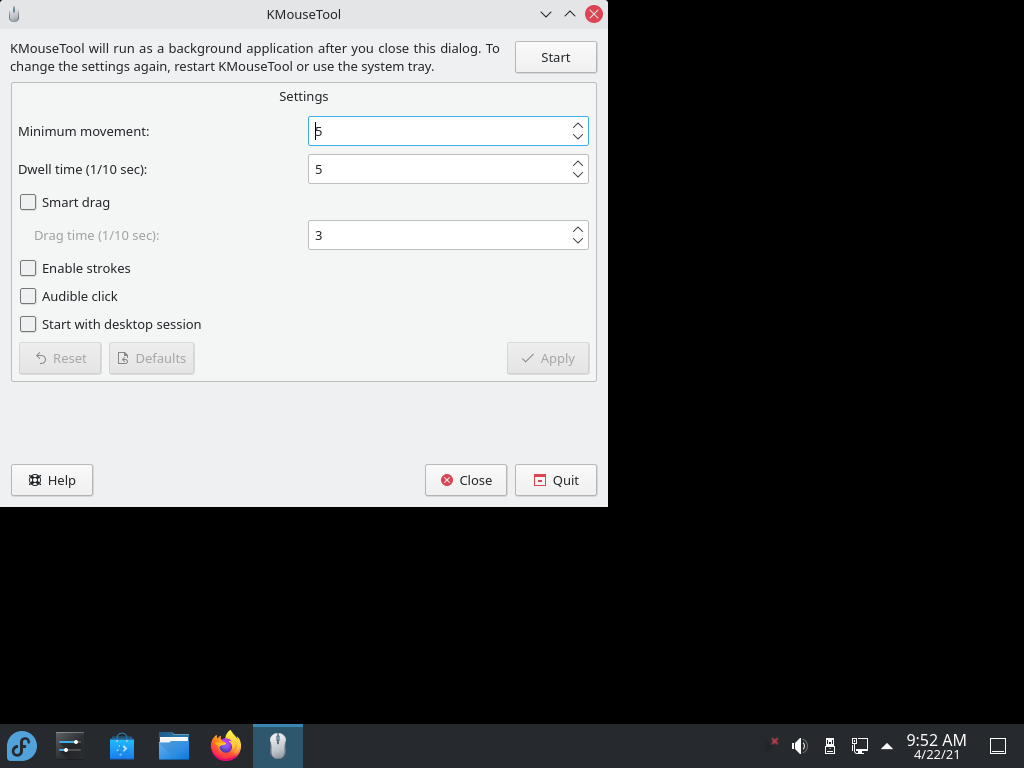Decrease the Minimum movement value
Viewport: 1024px width, 768px height.
[x=577, y=137]
